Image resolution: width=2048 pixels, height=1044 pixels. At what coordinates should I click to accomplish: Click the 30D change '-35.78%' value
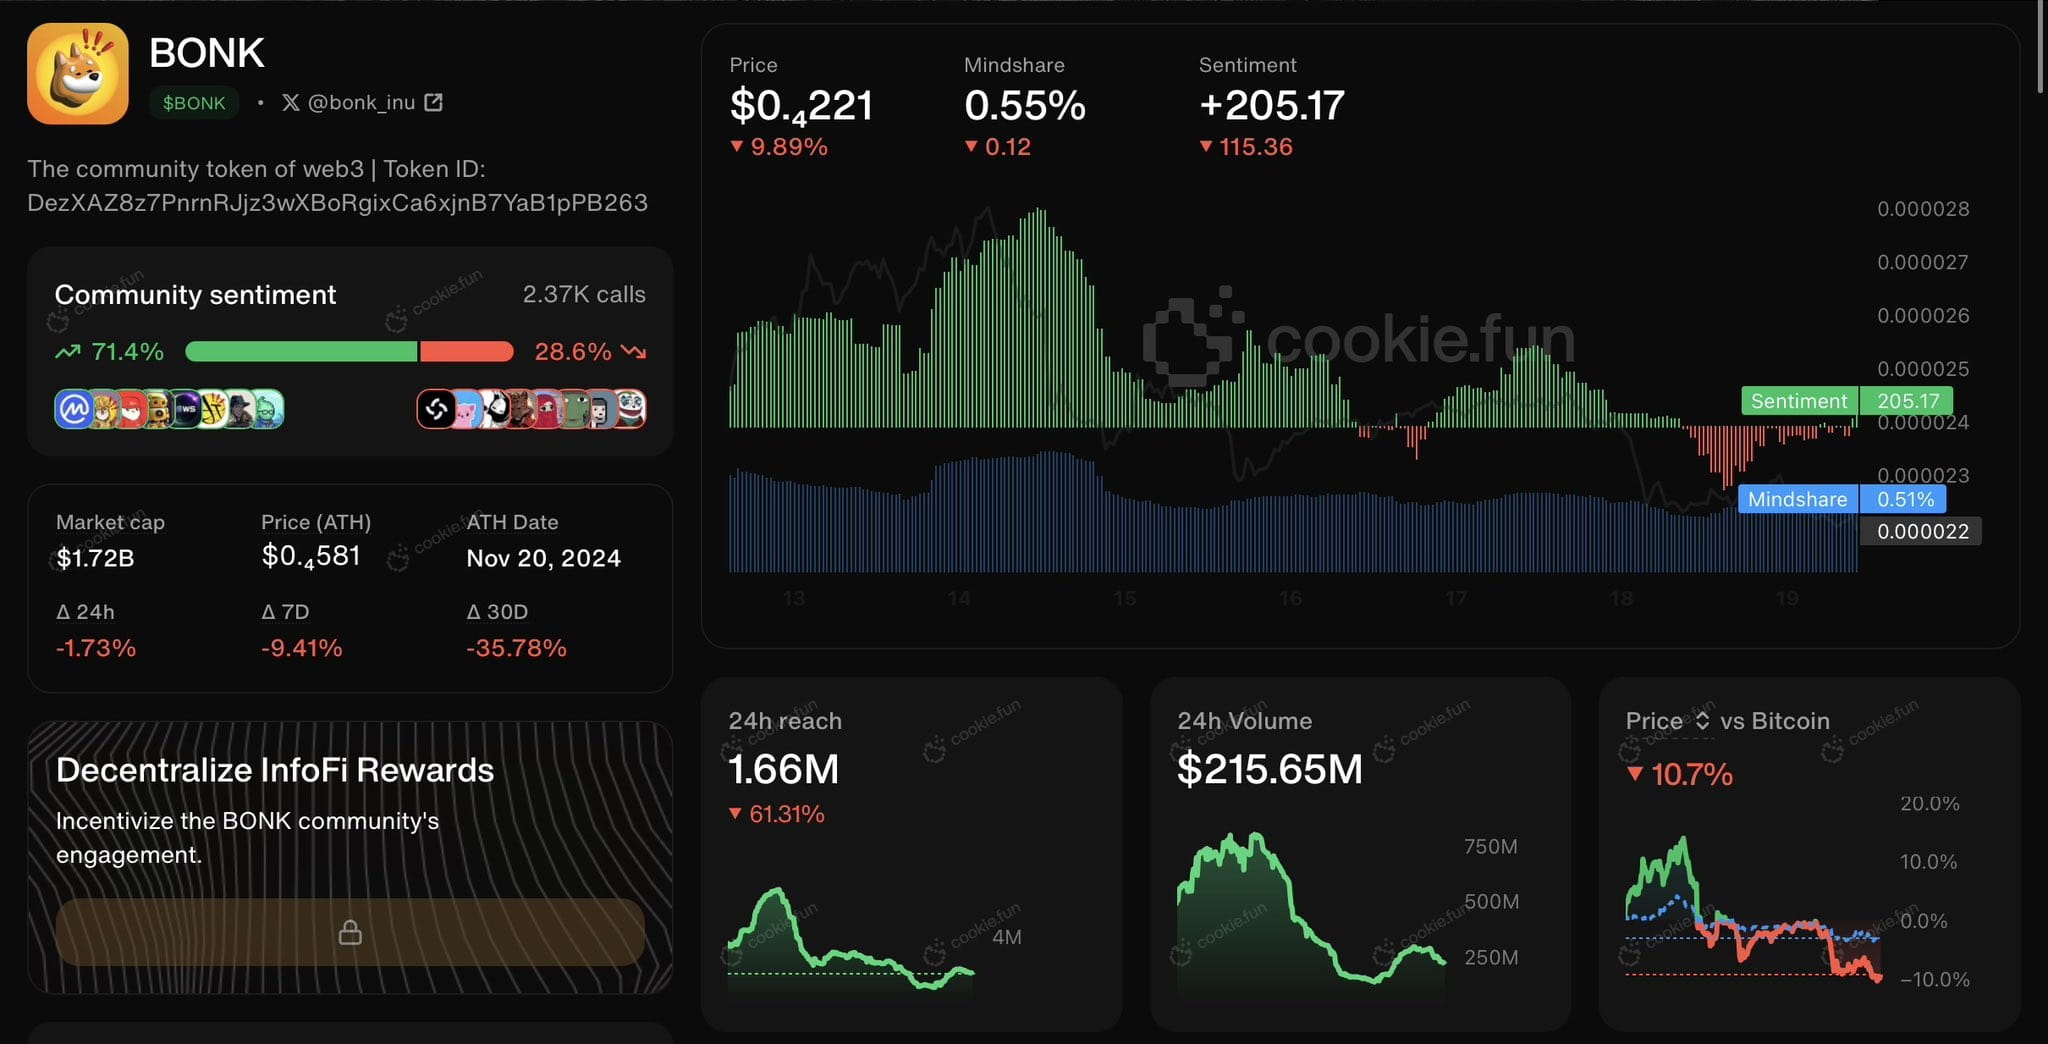(x=516, y=648)
